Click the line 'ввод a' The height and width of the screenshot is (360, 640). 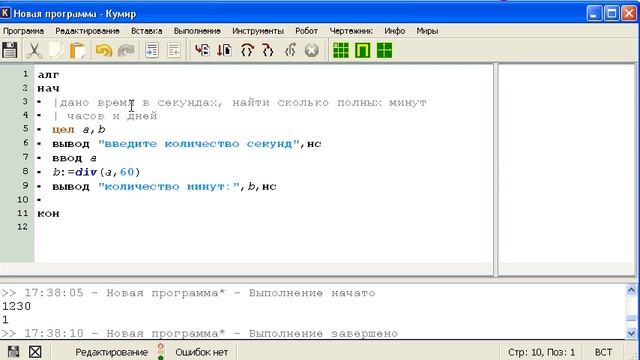(x=75, y=158)
